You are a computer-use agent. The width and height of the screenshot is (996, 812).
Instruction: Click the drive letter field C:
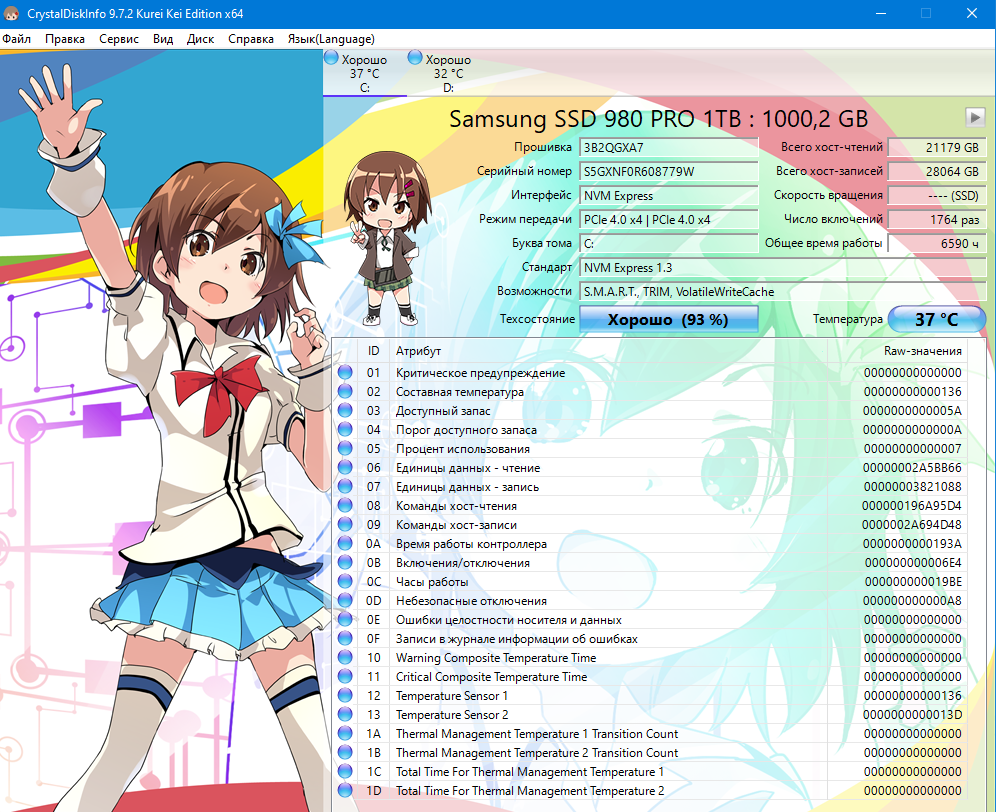(x=669, y=243)
